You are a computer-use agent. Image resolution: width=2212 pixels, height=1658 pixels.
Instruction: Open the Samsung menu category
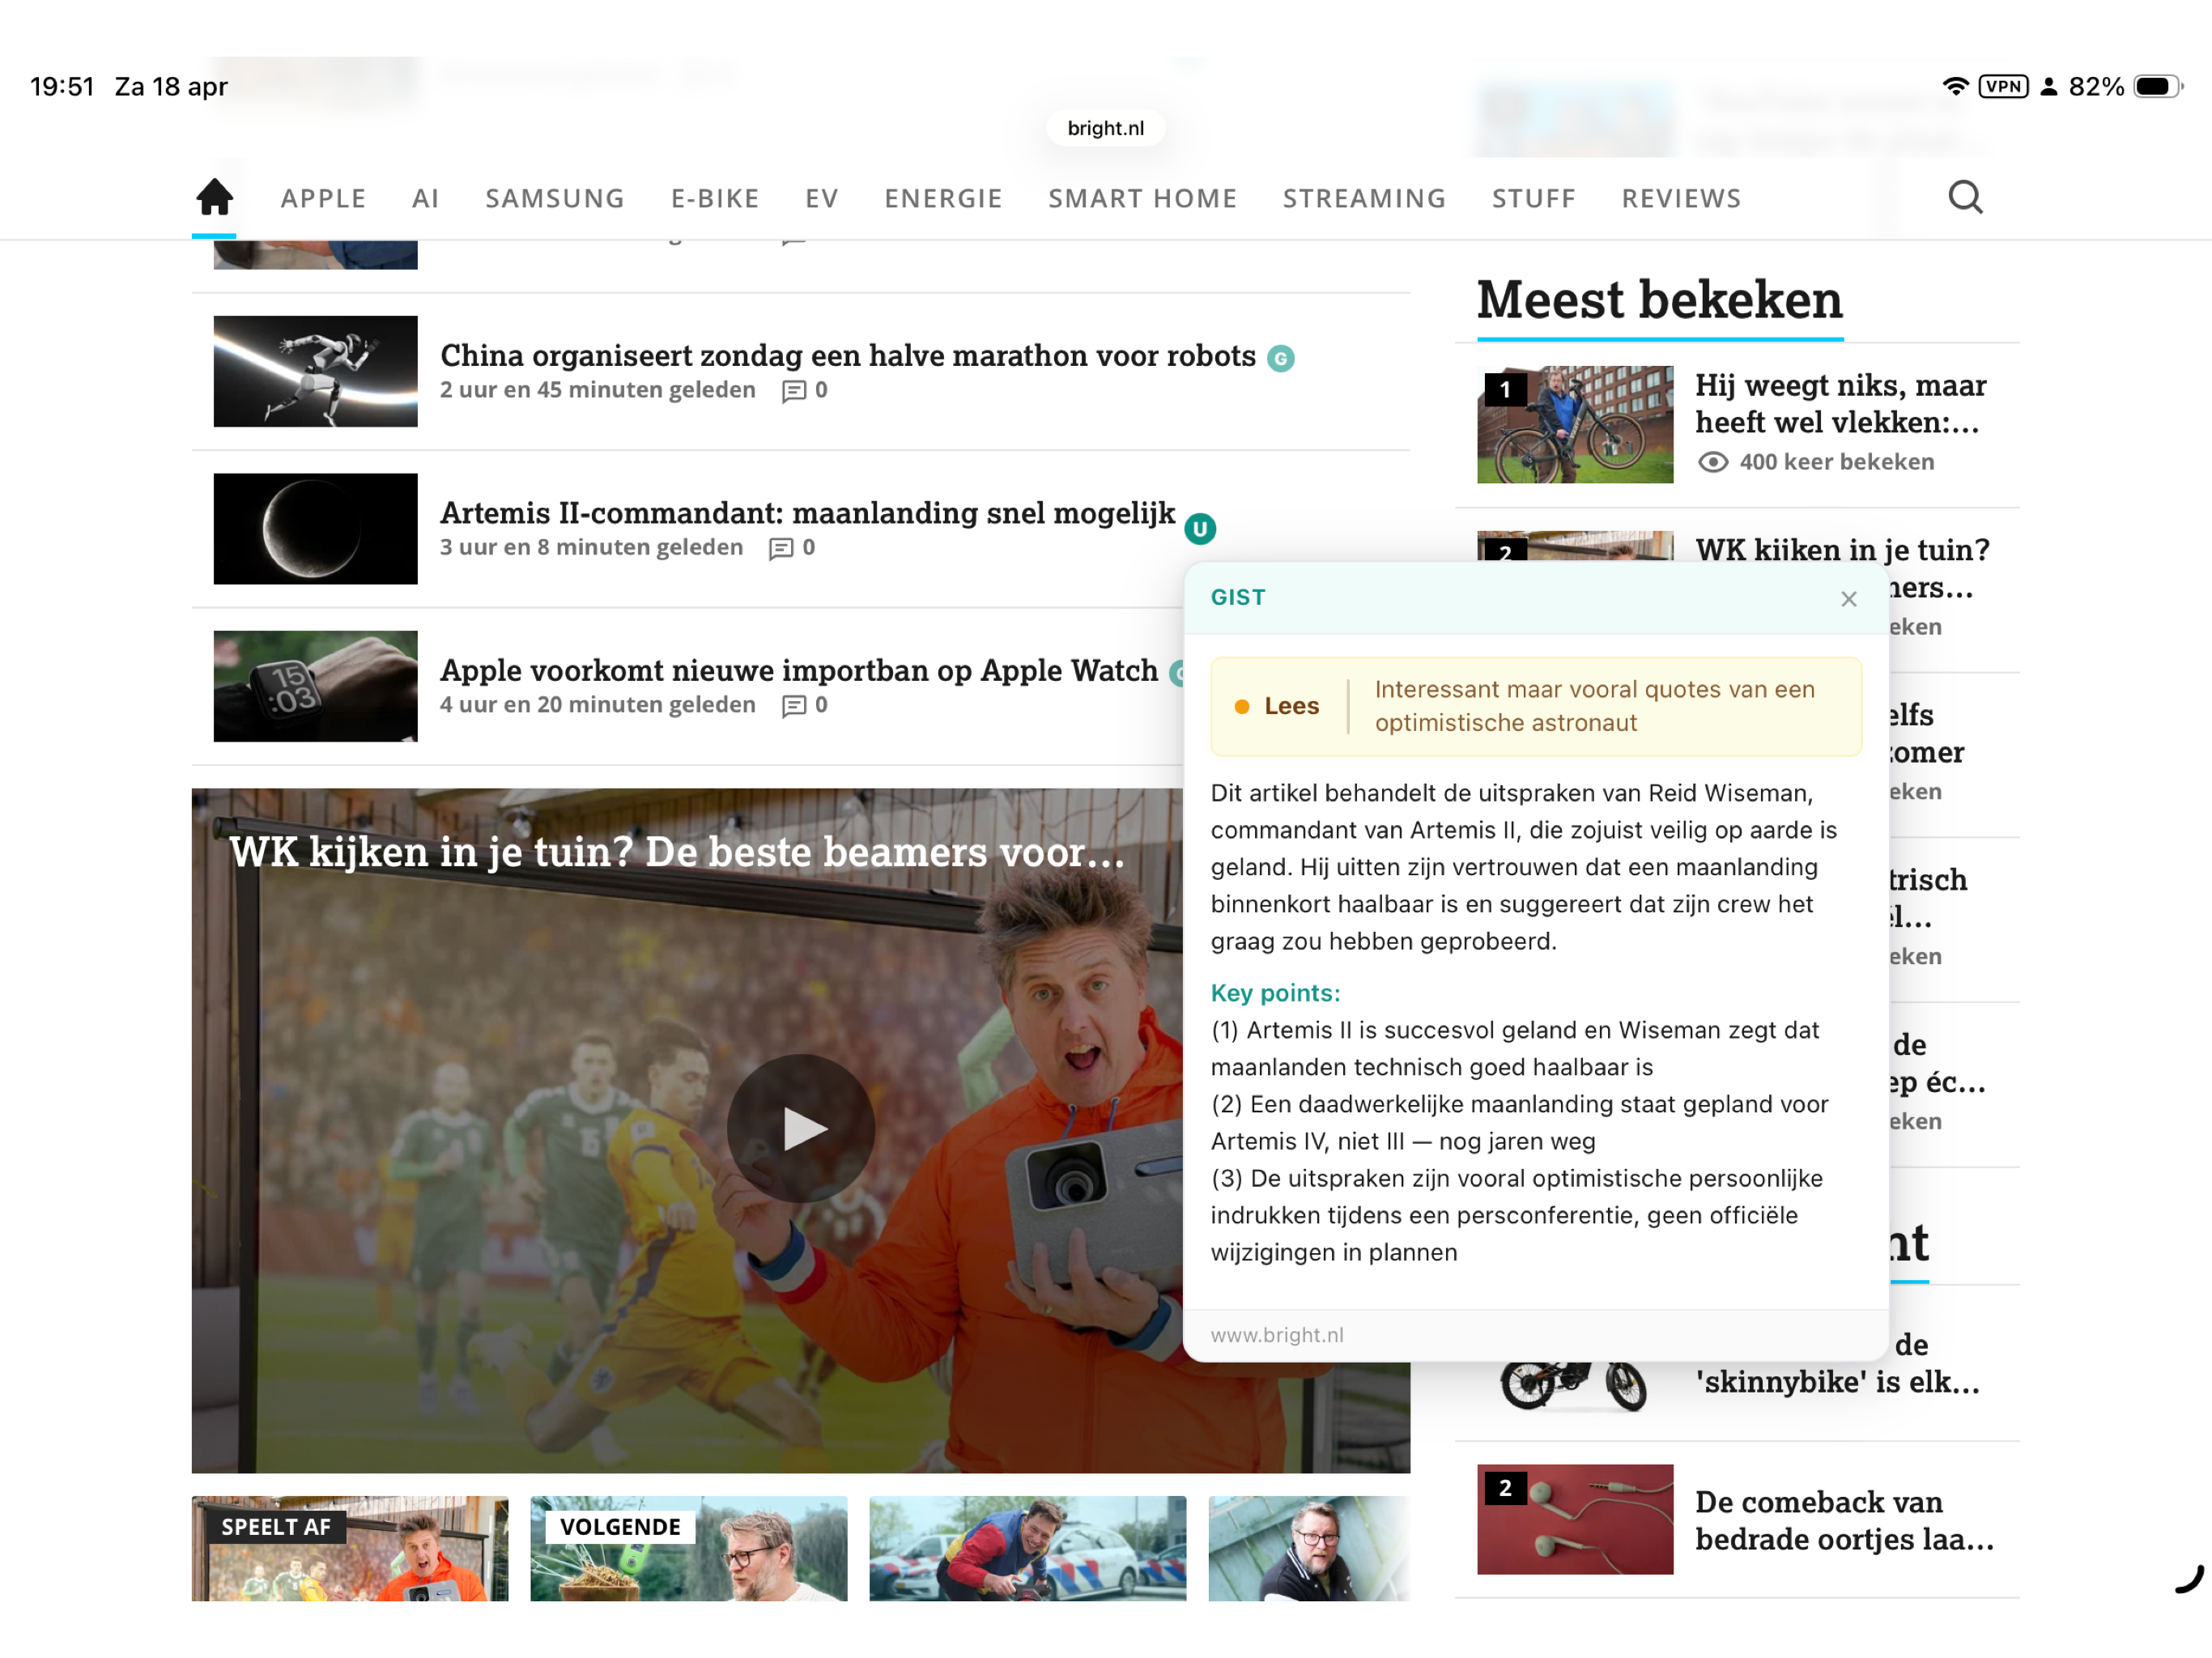(555, 198)
